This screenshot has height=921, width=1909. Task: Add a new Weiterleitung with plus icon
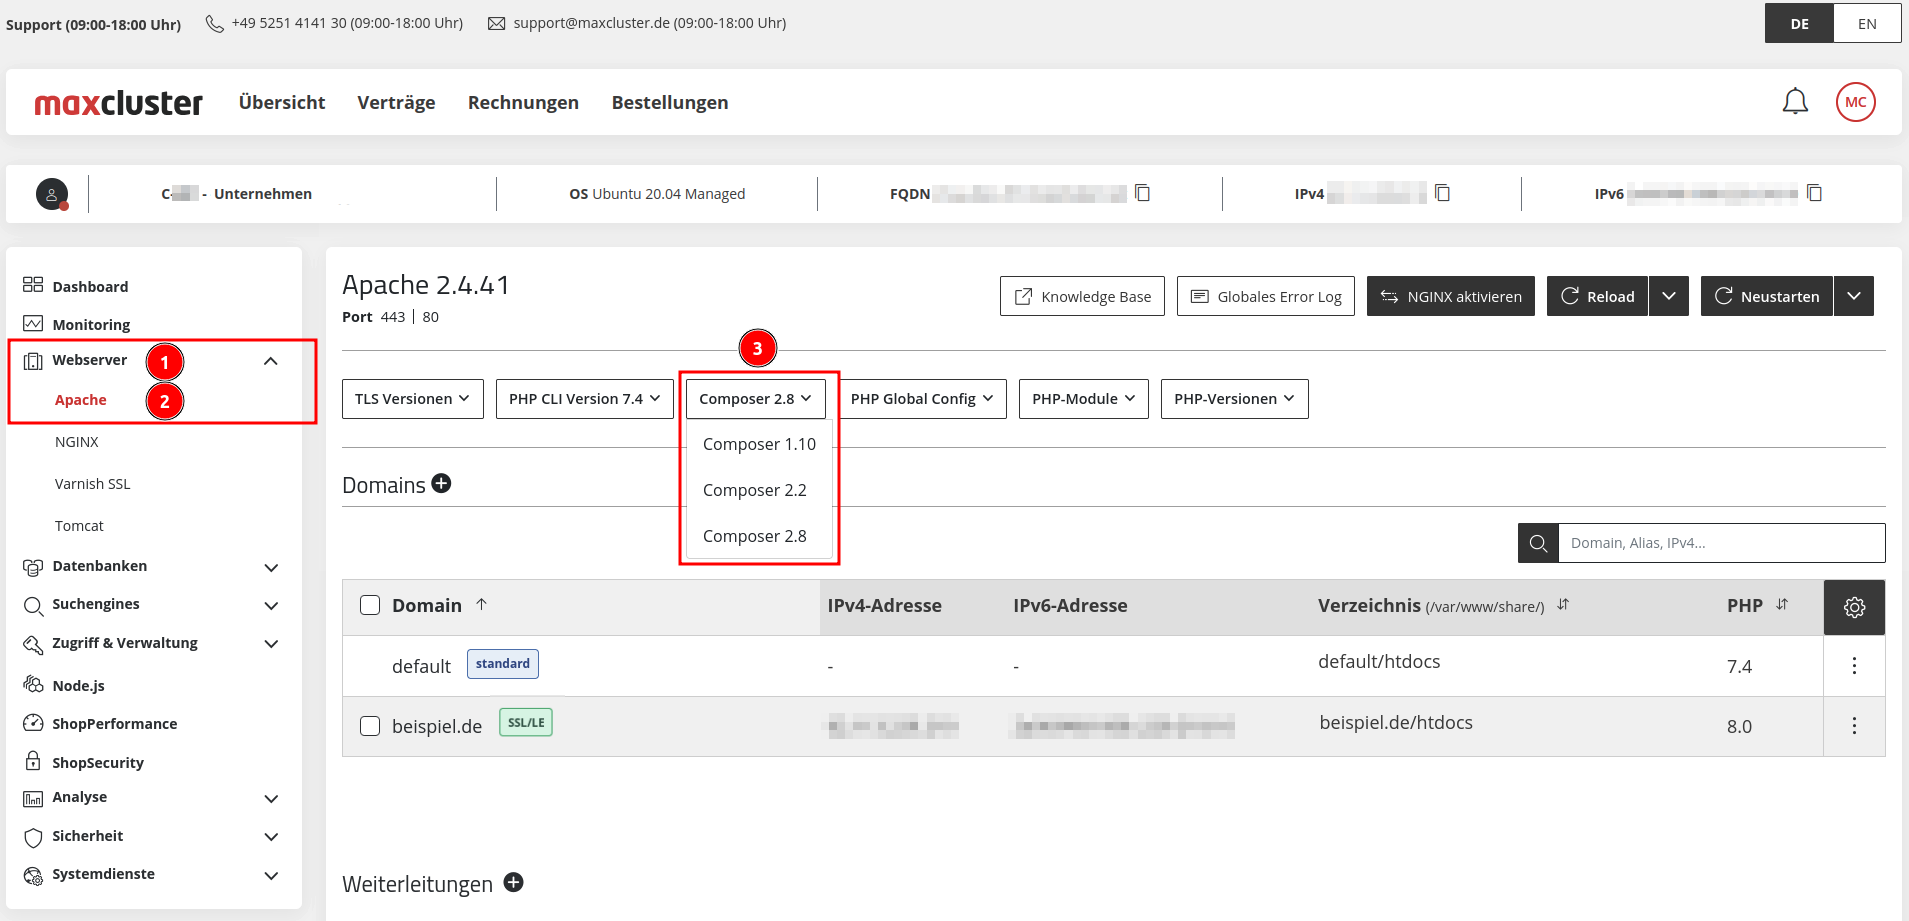[x=513, y=882]
